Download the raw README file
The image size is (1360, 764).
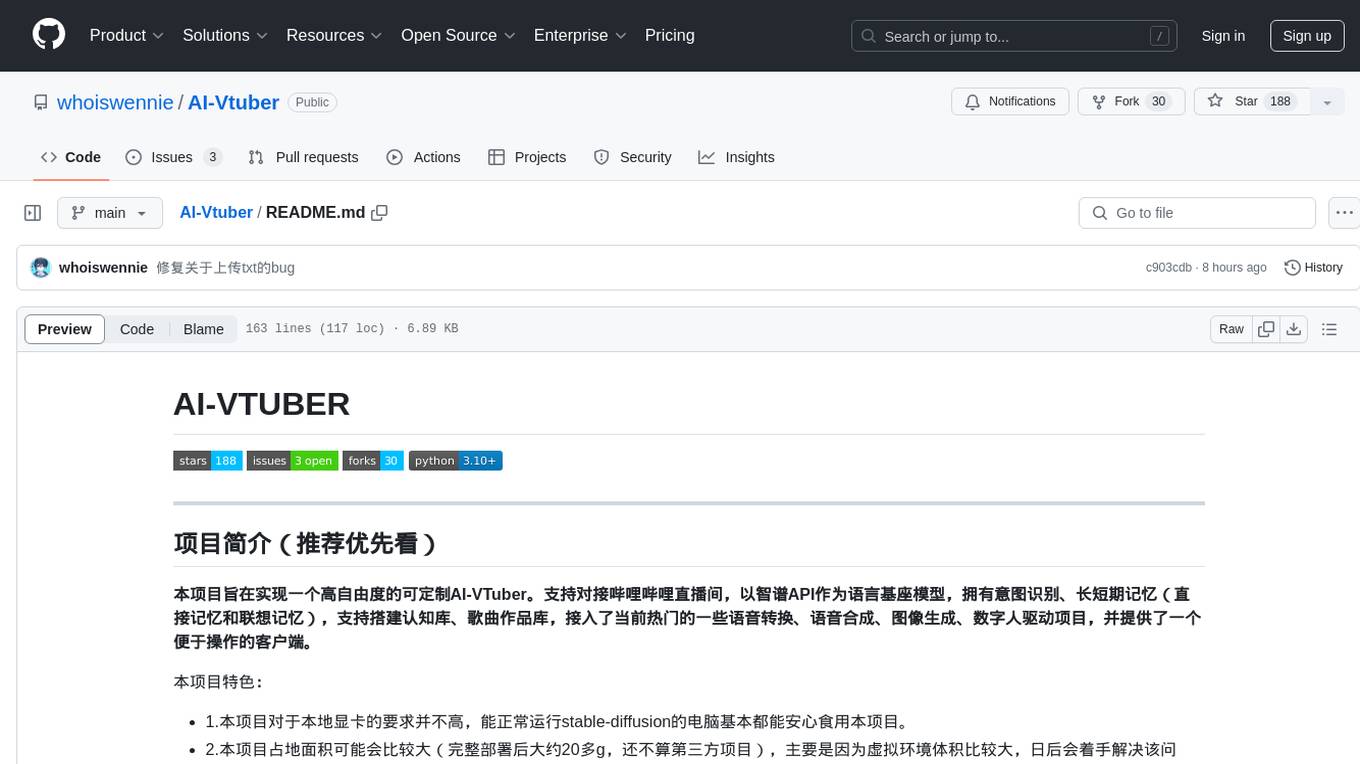click(x=1294, y=329)
